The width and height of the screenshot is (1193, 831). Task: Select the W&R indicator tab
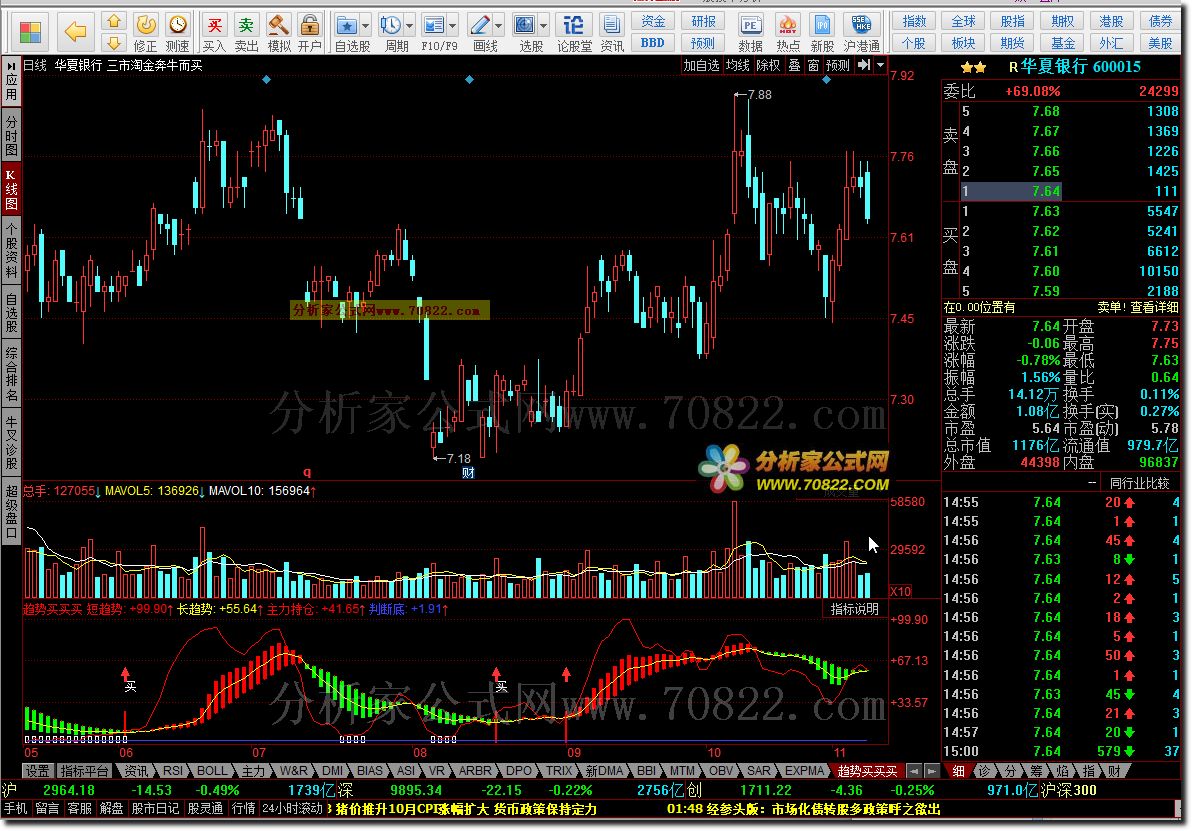tap(294, 771)
